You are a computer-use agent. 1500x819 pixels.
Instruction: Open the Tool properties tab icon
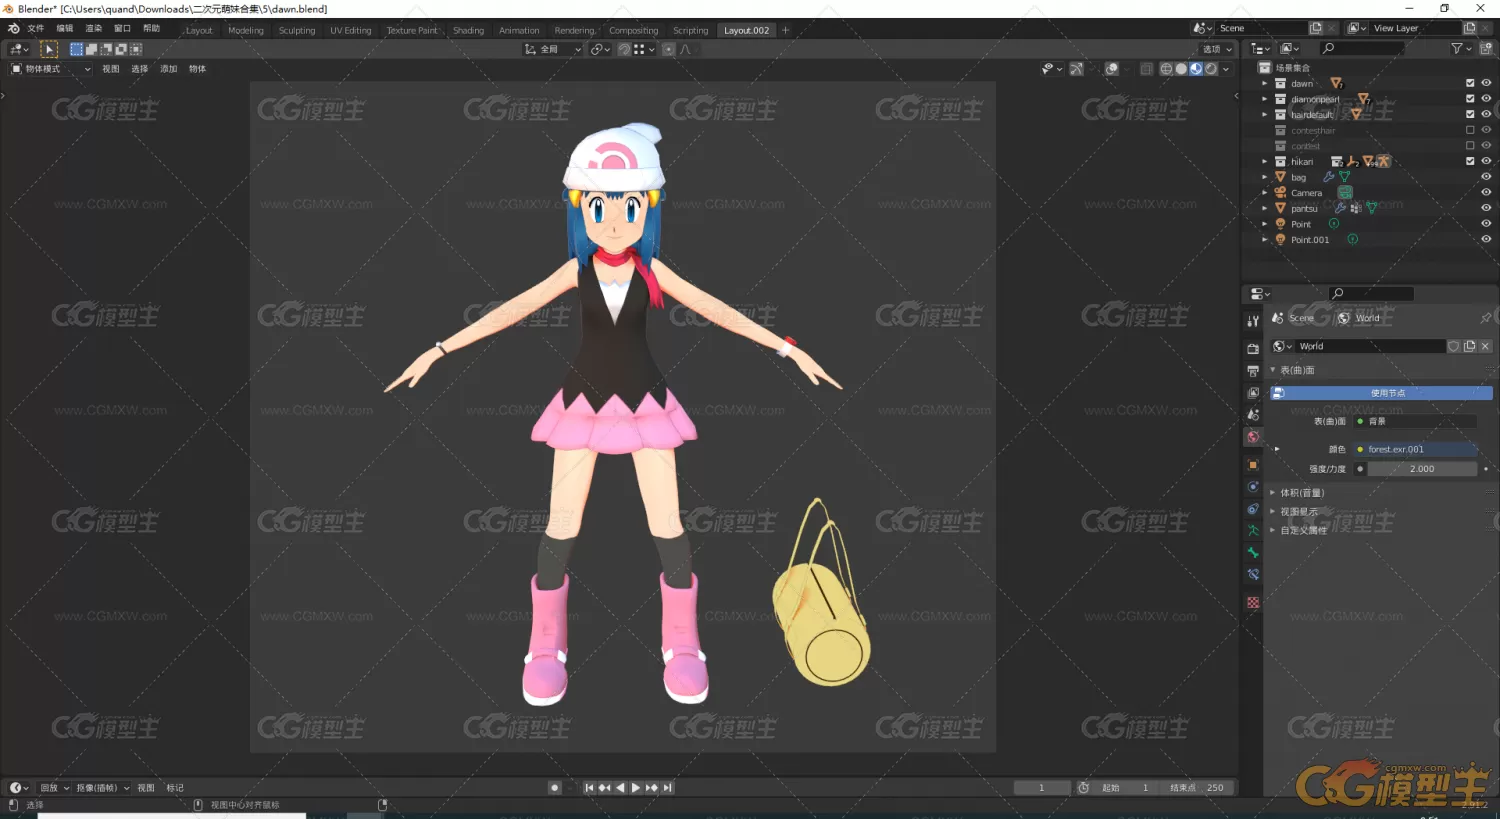1253,321
